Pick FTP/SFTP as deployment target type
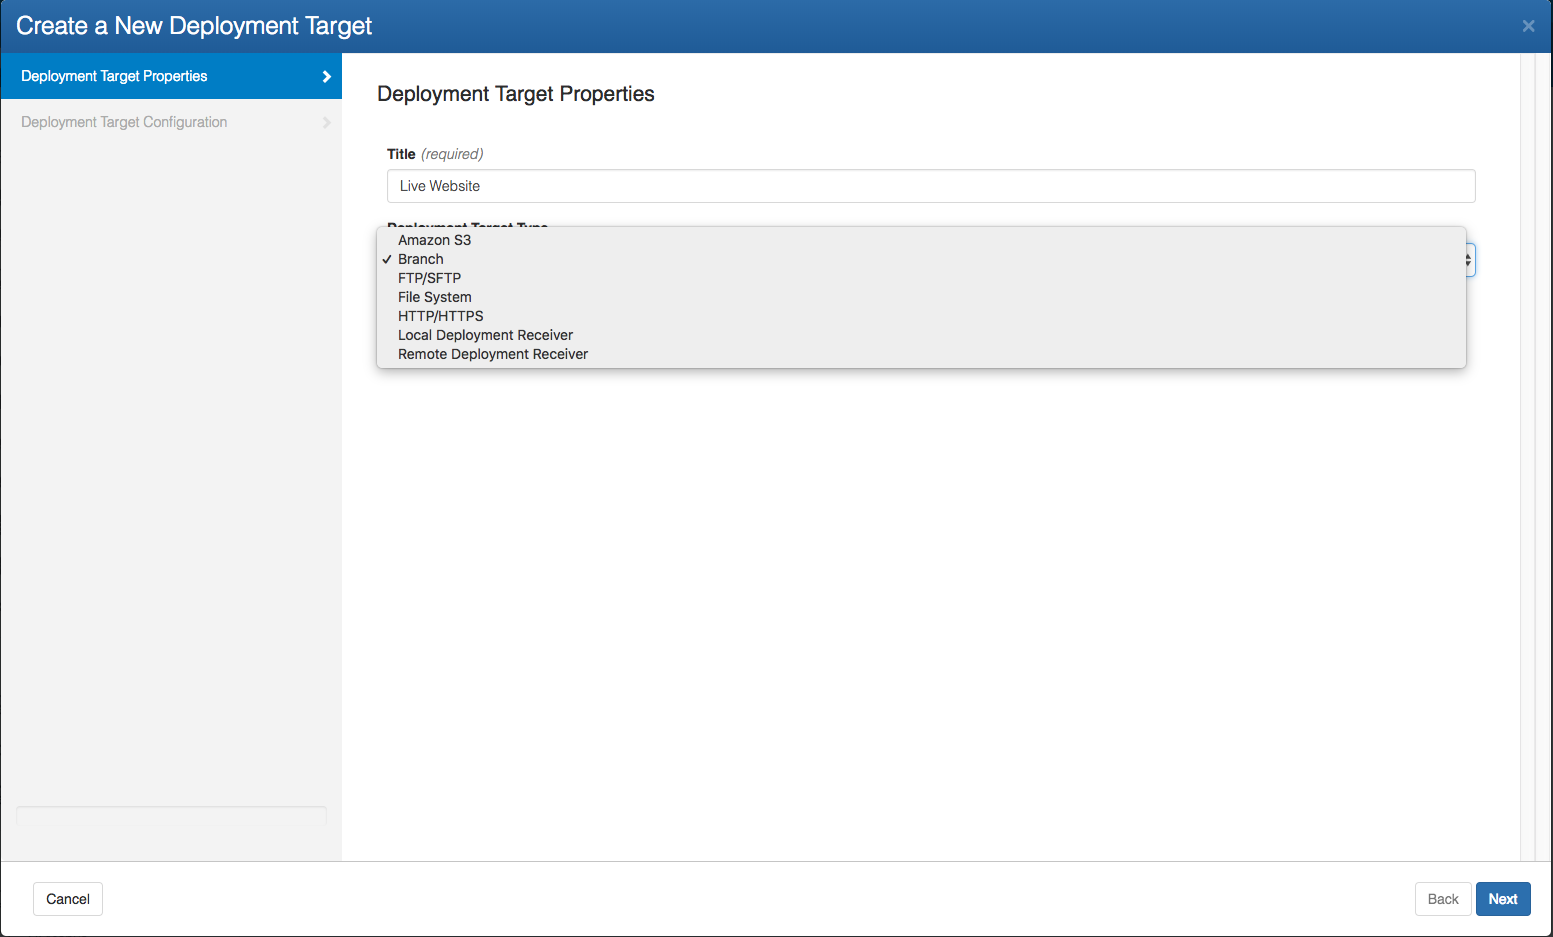This screenshot has width=1553, height=937. (x=429, y=278)
